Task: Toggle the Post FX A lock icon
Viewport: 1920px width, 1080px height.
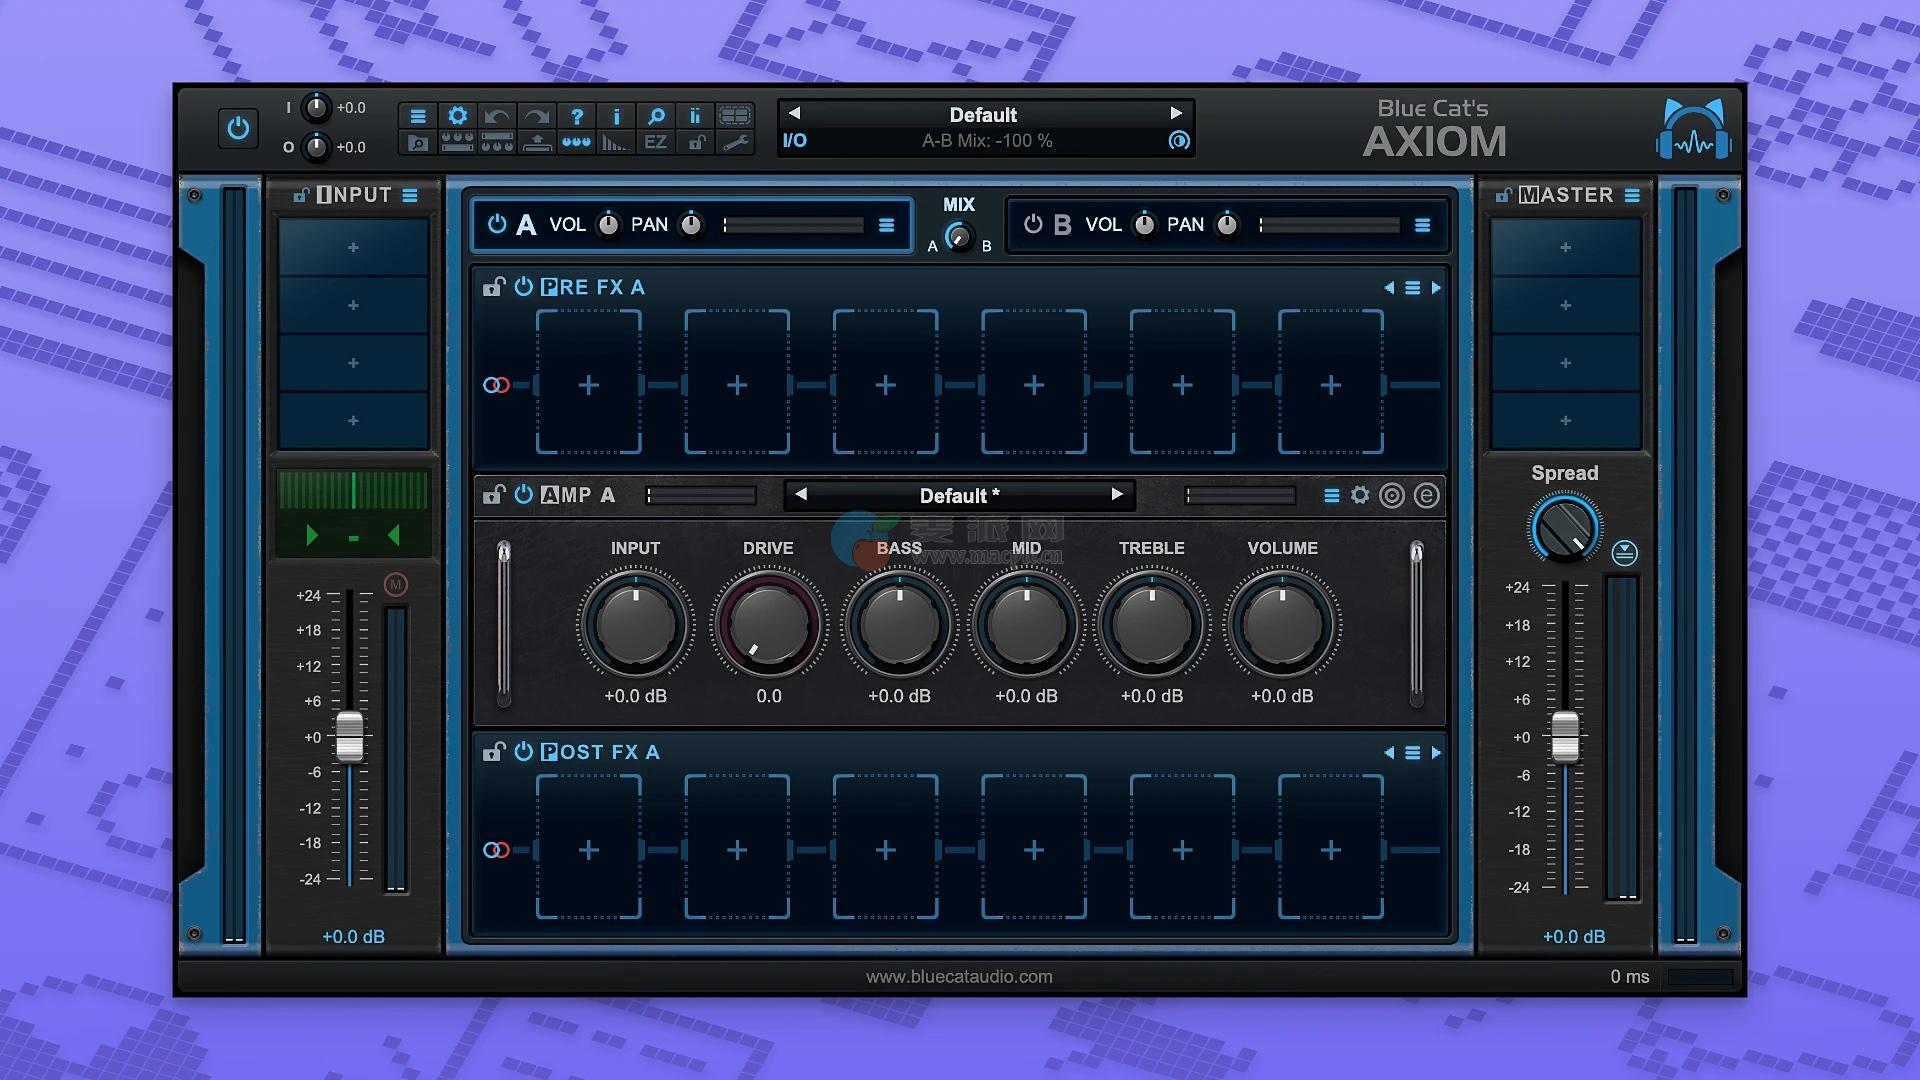Action: (x=493, y=752)
